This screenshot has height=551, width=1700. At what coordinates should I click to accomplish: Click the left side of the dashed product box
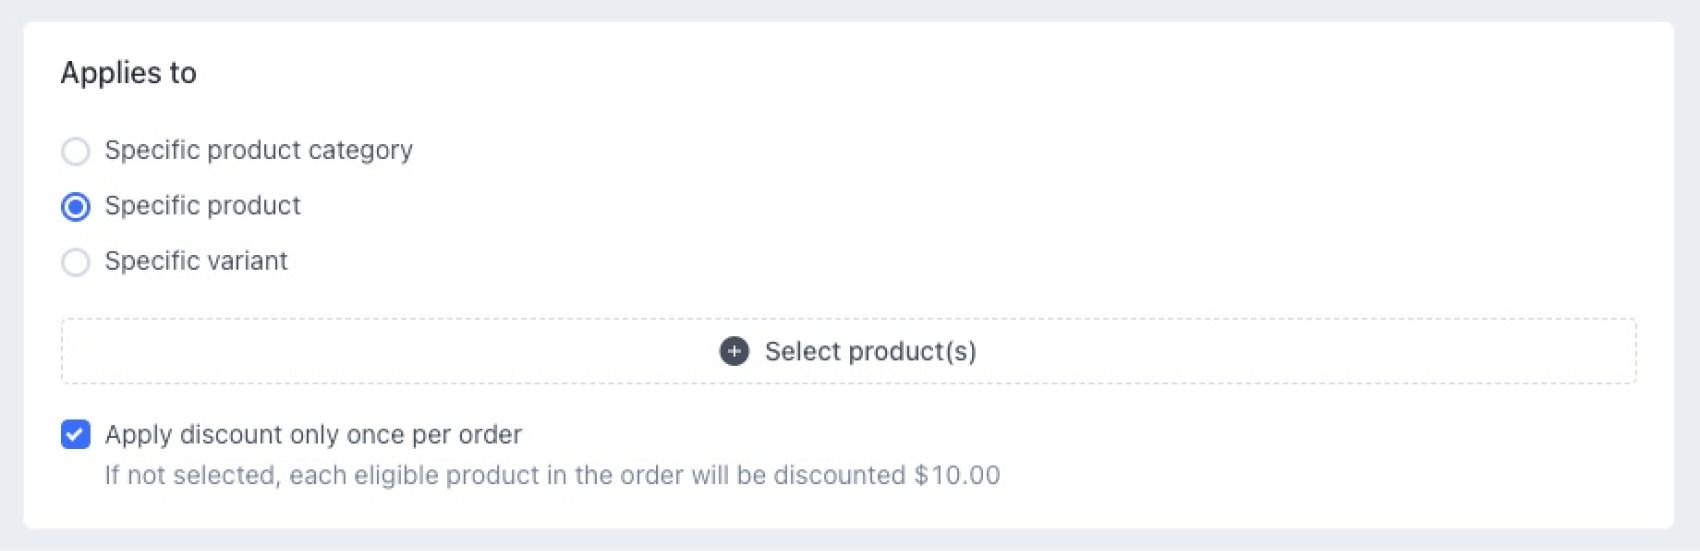pyautogui.click(x=250, y=351)
